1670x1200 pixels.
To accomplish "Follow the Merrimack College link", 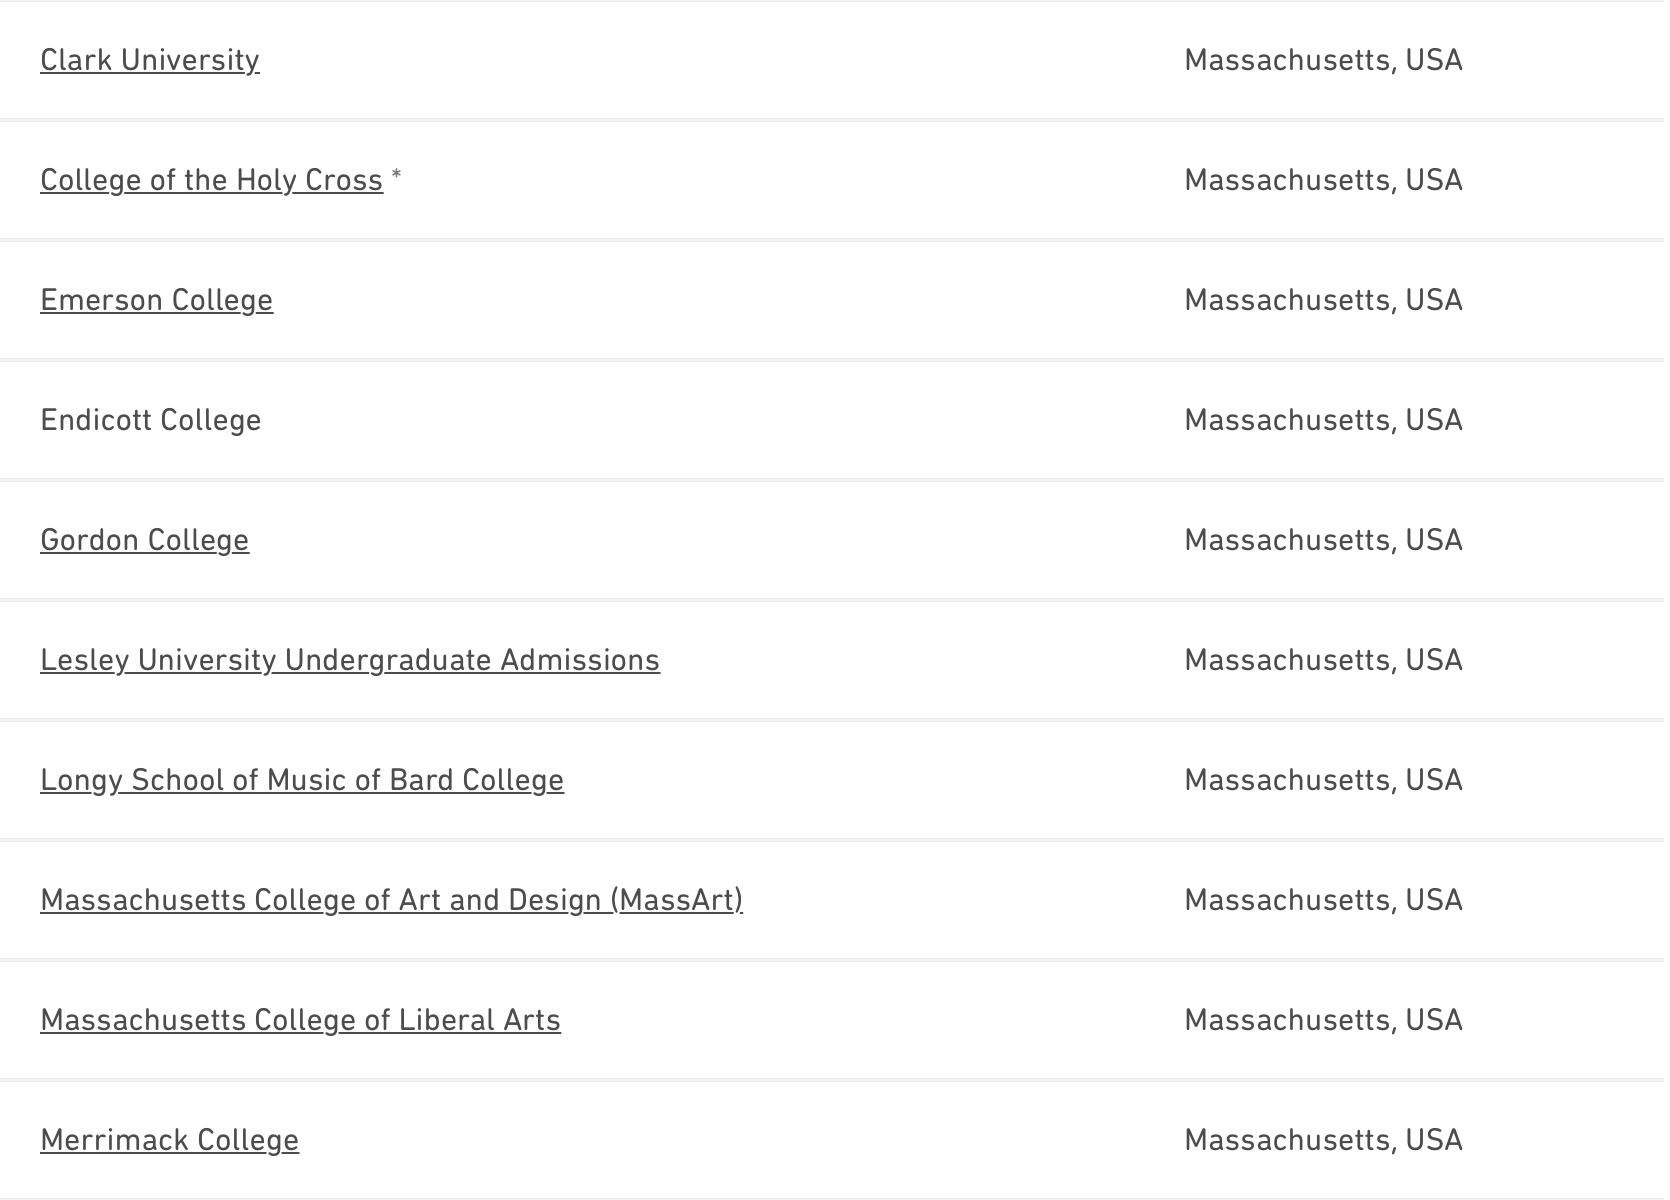I will pyautogui.click(x=169, y=1140).
